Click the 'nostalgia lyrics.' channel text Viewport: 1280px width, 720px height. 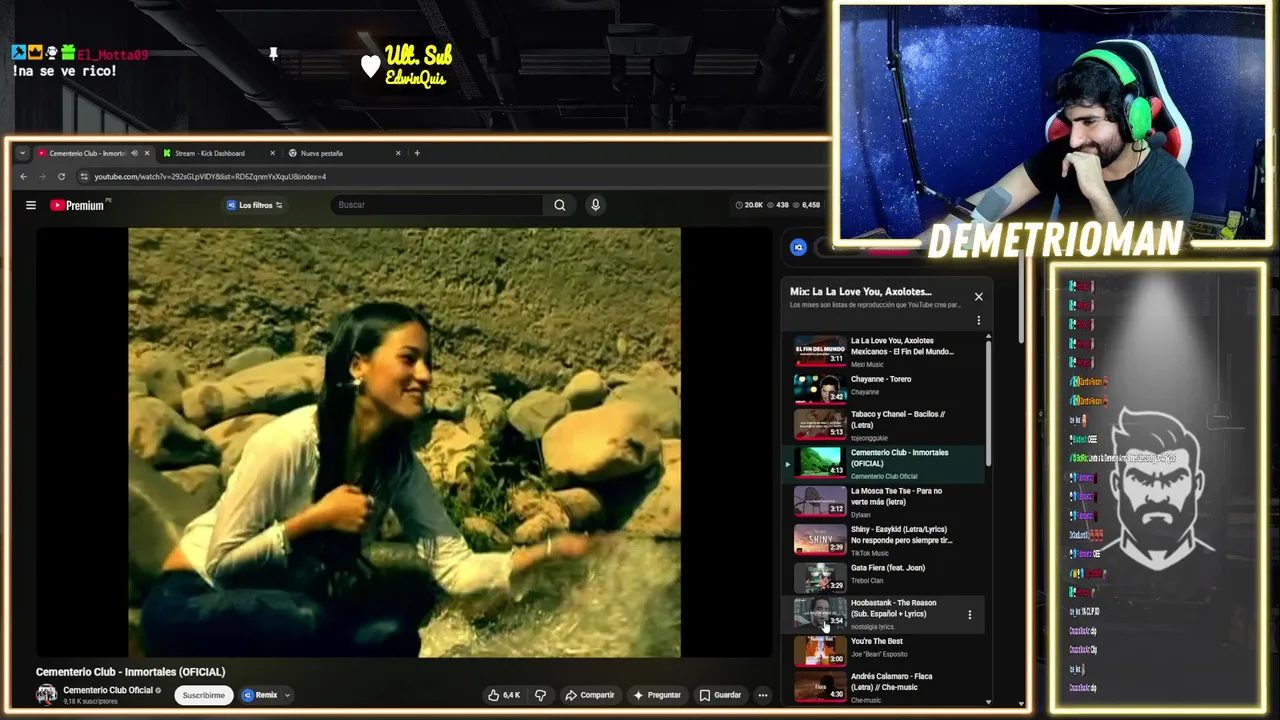point(873,627)
